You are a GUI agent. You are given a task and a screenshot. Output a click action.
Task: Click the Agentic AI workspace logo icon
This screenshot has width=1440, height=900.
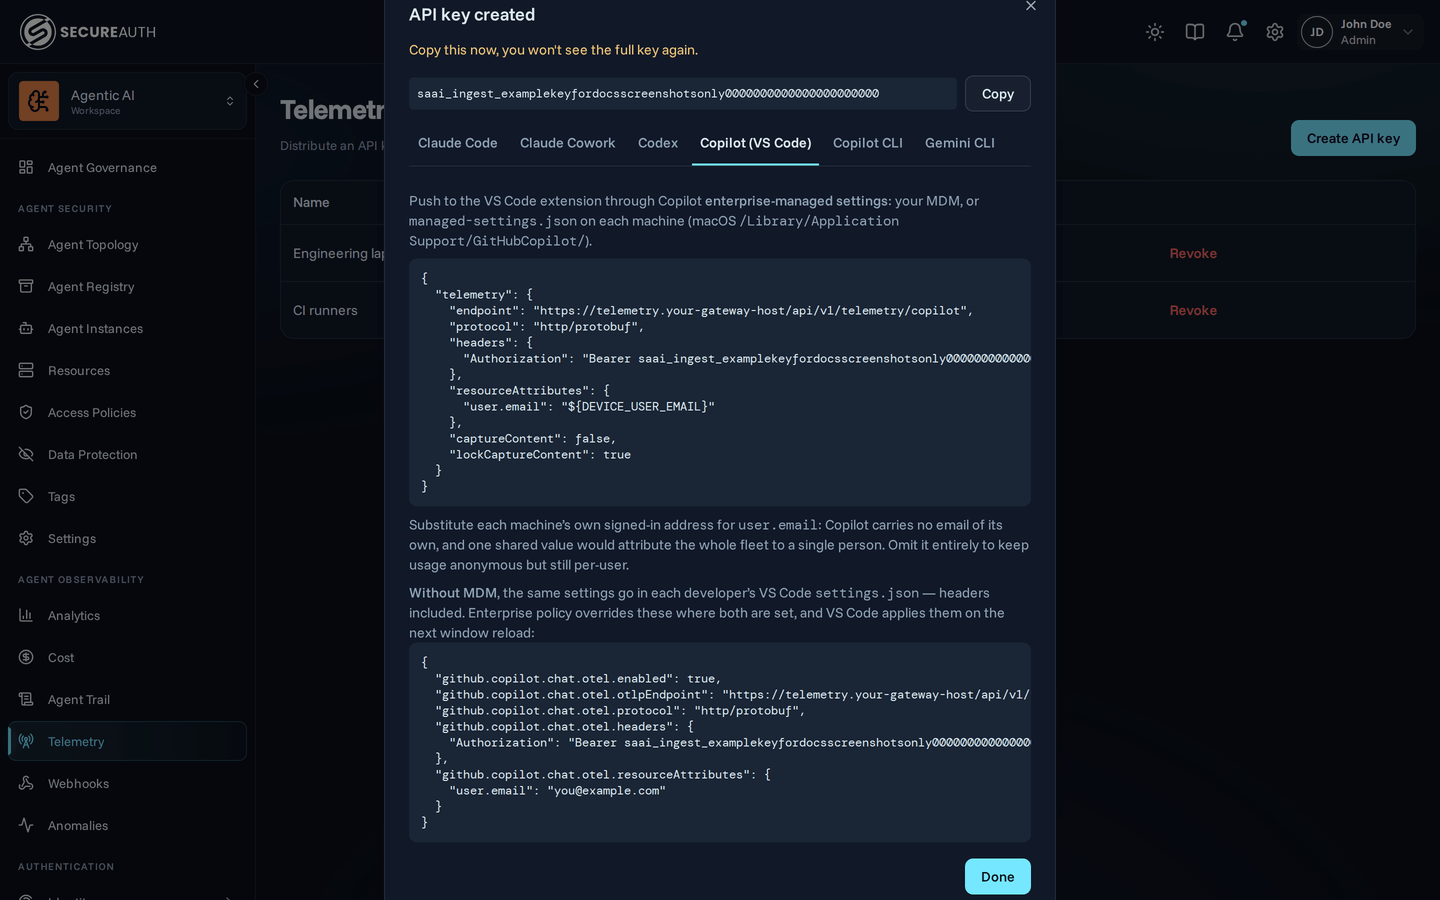[39, 101]
